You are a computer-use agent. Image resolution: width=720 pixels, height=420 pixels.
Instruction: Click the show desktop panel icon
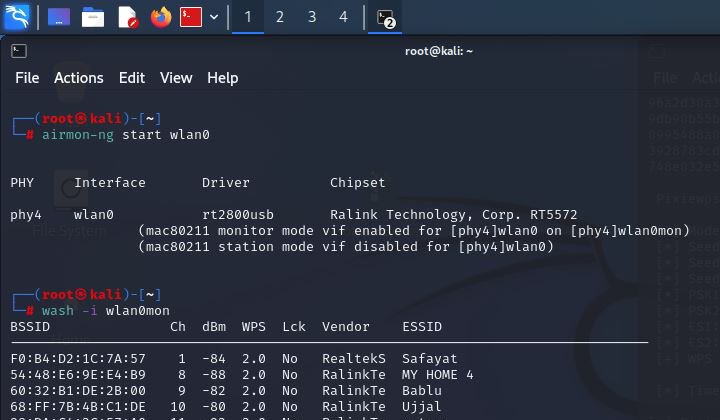click(59, 17)
